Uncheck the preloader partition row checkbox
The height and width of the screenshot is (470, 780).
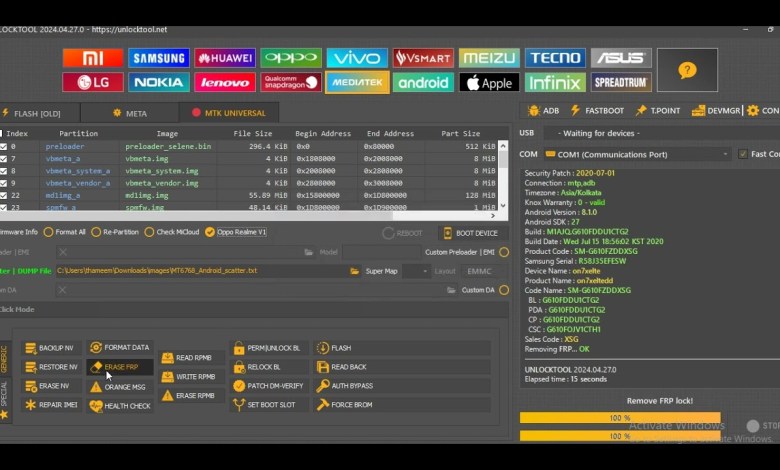(3, 147)
